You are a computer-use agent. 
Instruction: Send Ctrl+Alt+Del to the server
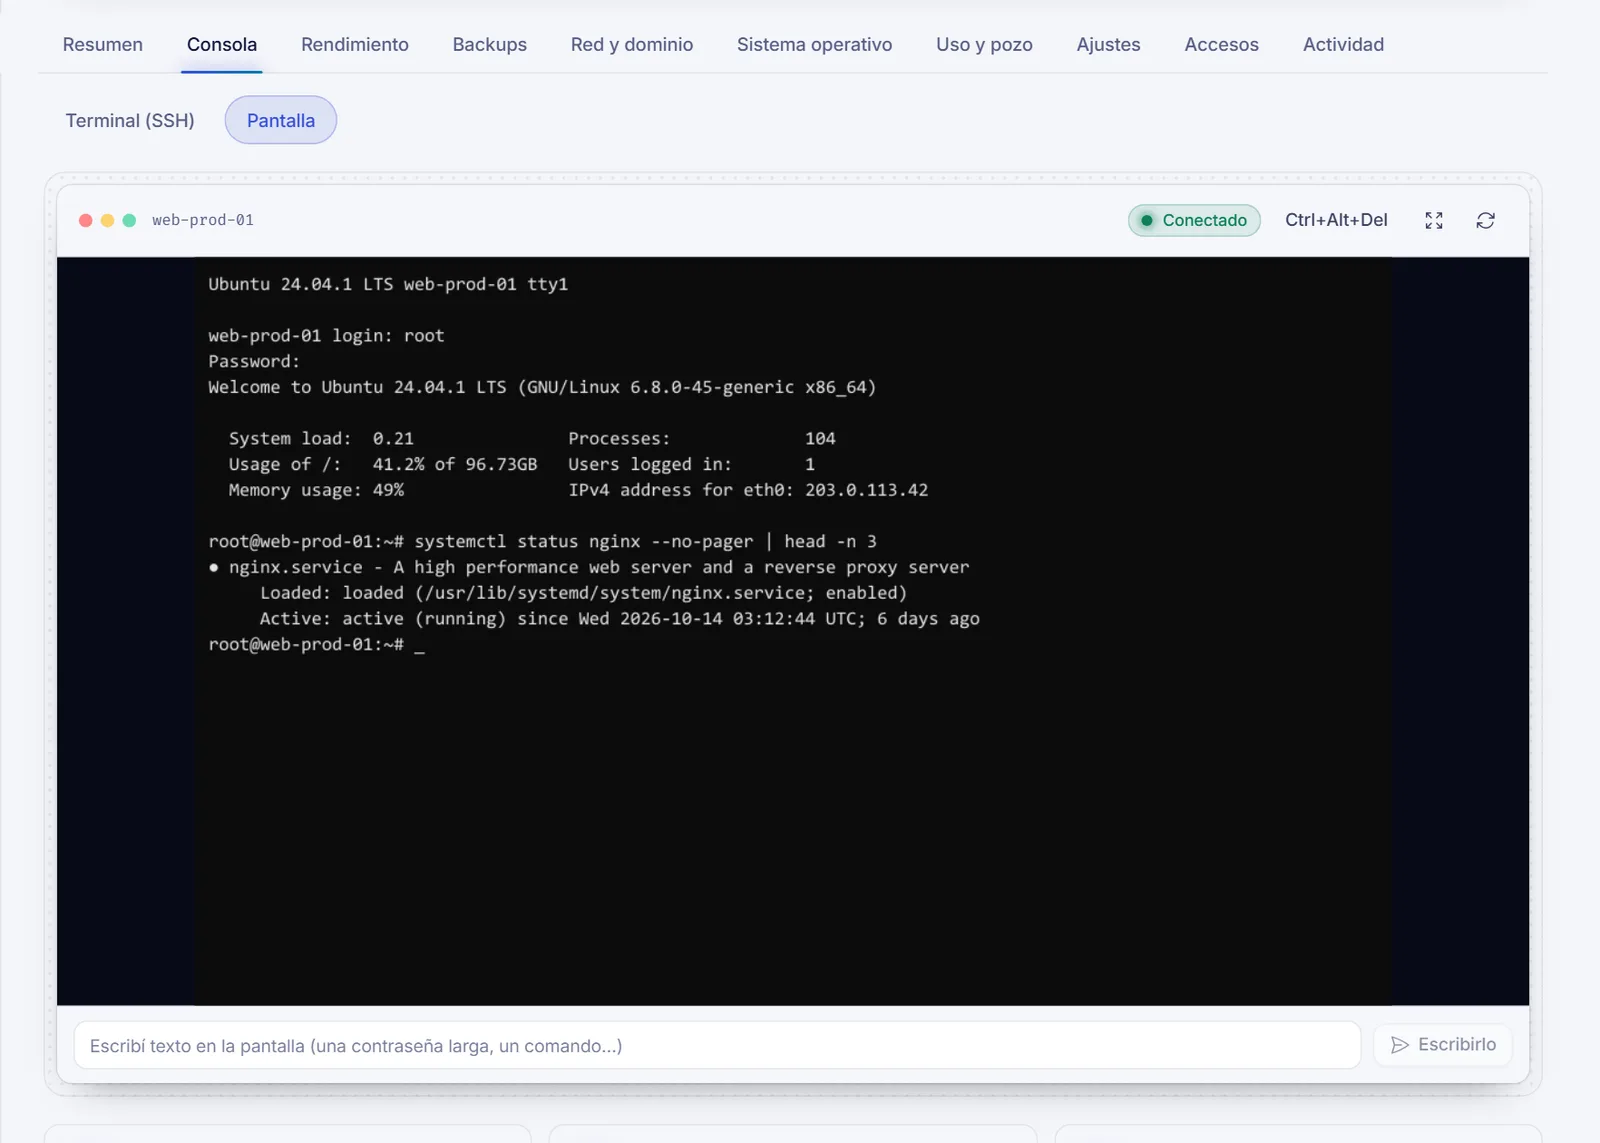pos(1336,220)
